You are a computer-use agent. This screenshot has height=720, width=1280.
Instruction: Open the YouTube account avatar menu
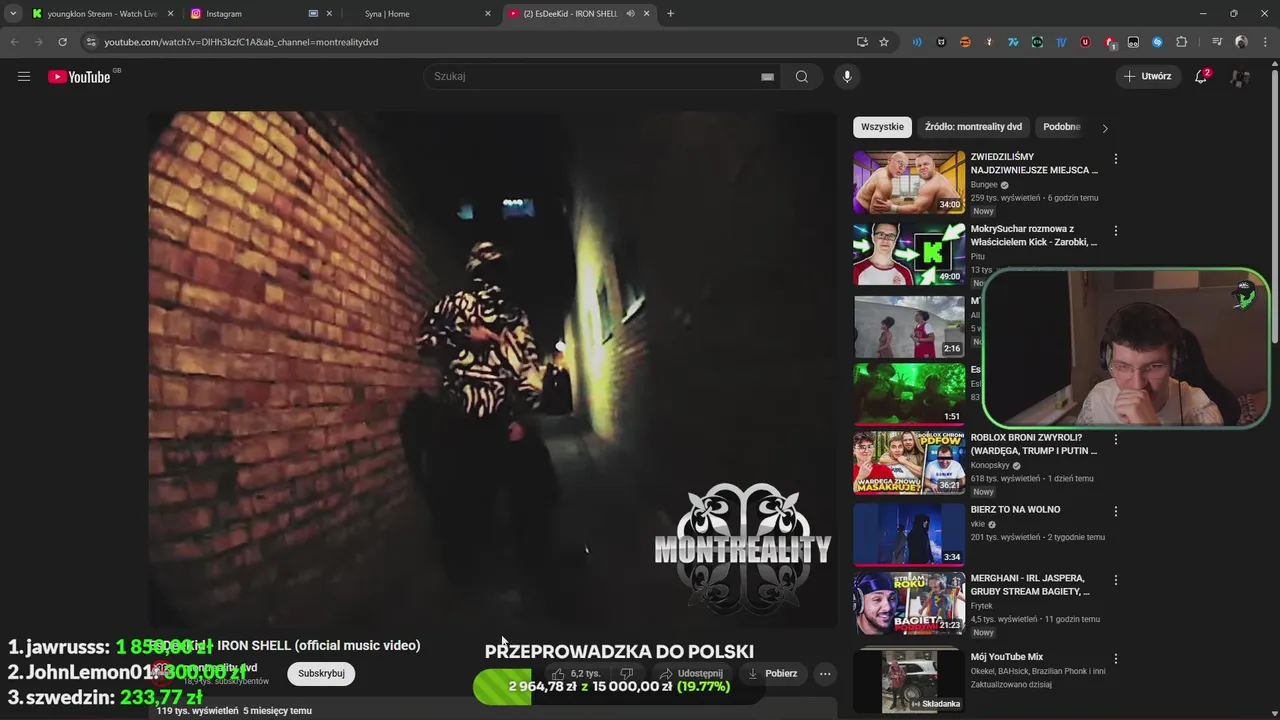tap(1240, 76)
